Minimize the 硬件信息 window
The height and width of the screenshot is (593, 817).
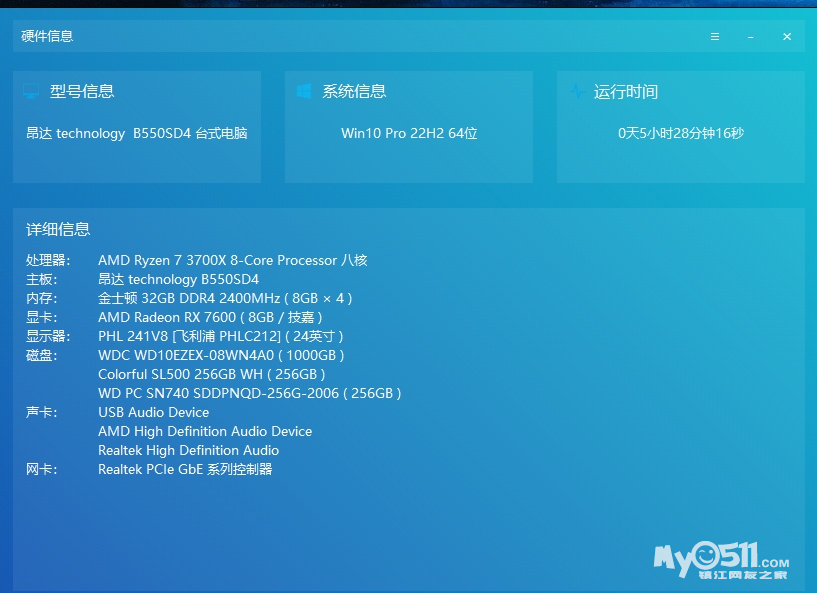point(751,37)
